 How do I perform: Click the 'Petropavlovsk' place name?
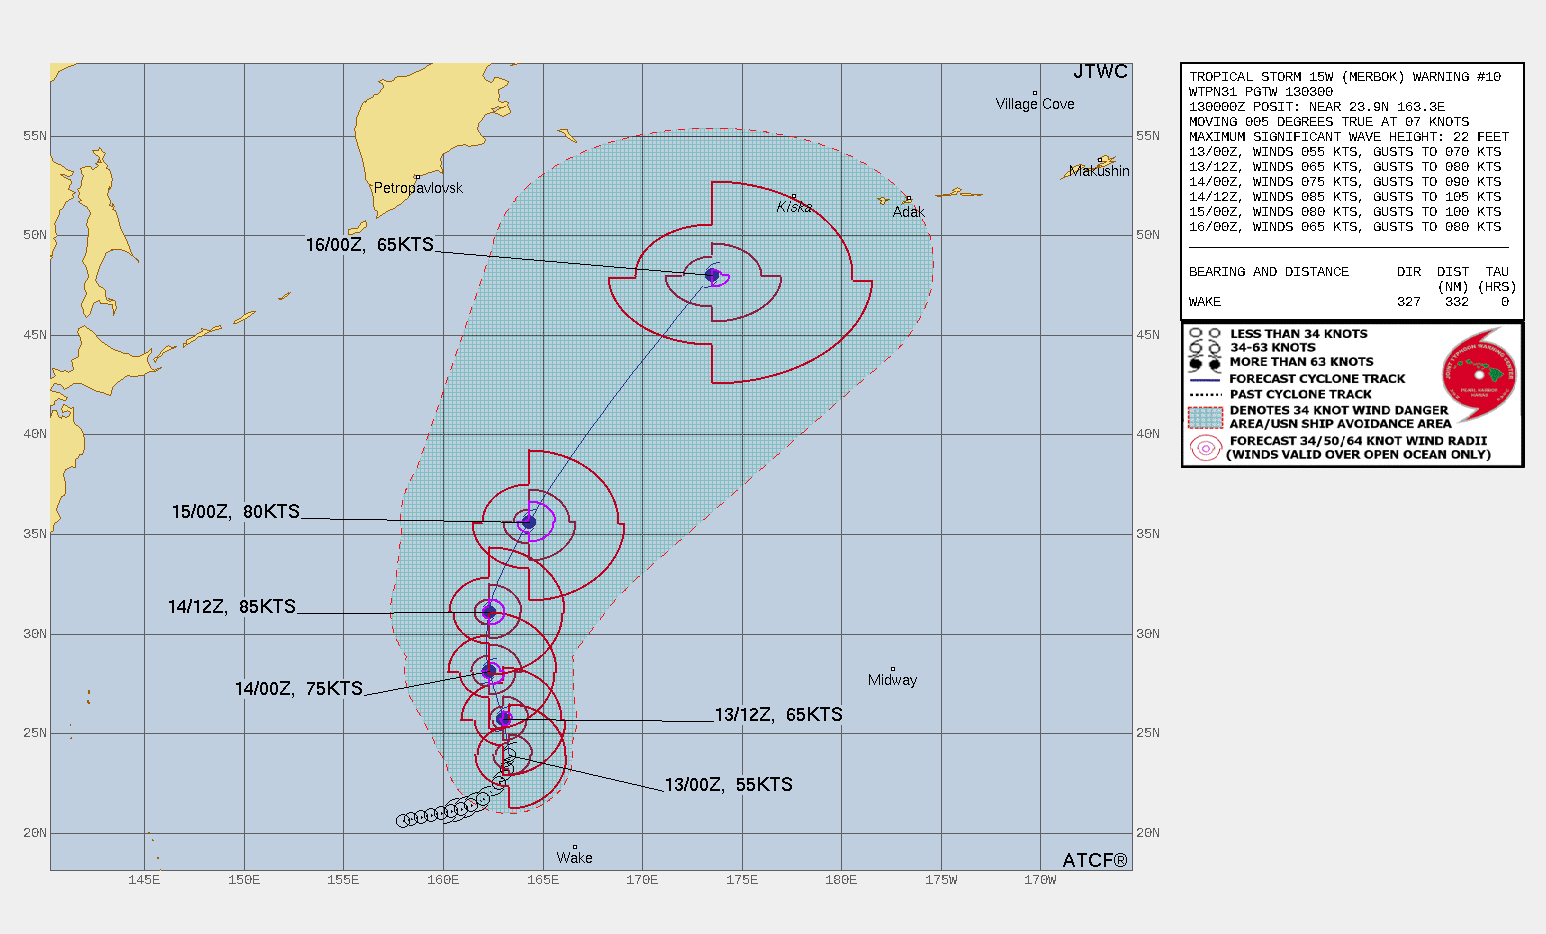tap(418, 188)
